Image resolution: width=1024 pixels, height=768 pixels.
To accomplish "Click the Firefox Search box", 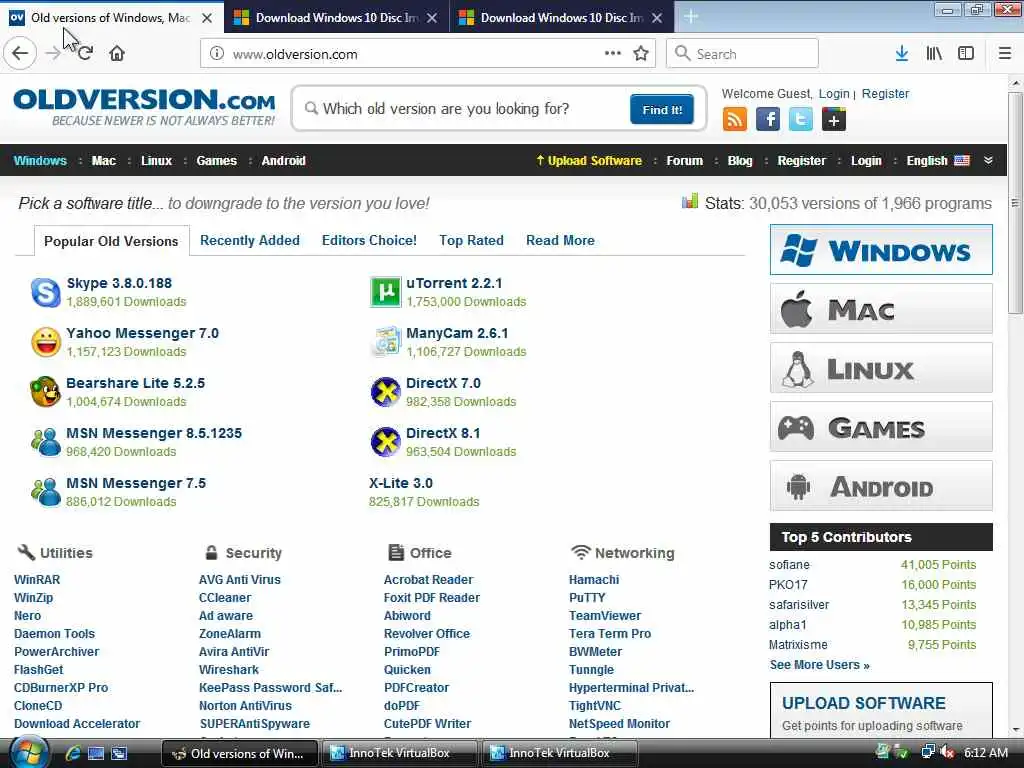I will click(742, 54).
